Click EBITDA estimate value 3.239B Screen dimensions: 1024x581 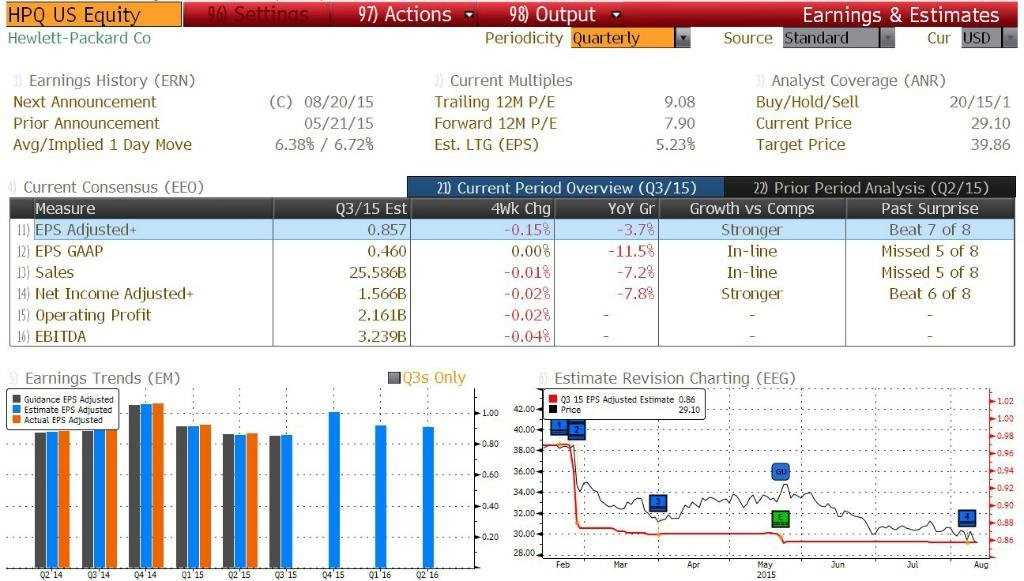coord(382,336)
